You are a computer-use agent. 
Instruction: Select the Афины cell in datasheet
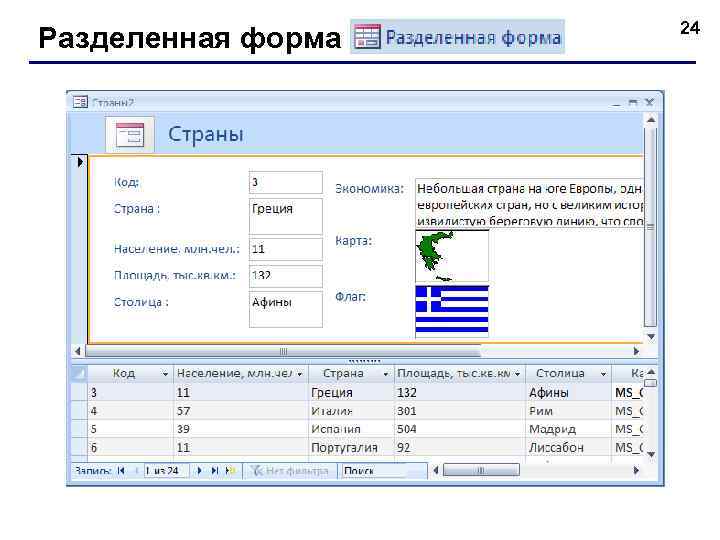click(x=568, y=393)
